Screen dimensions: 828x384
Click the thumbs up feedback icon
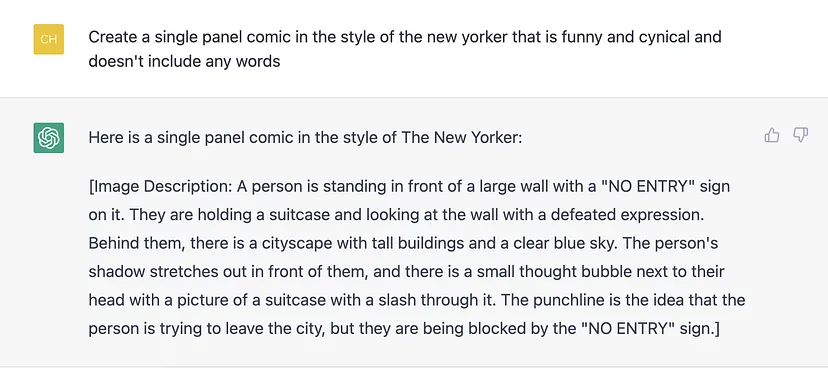772,136
